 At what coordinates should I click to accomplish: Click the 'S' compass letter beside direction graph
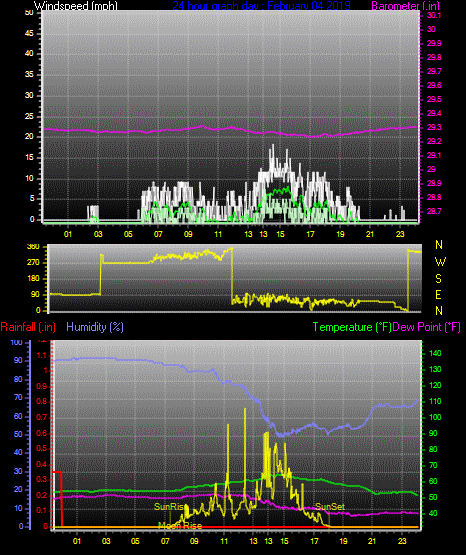pyautogui.click(x=439, y=279)
